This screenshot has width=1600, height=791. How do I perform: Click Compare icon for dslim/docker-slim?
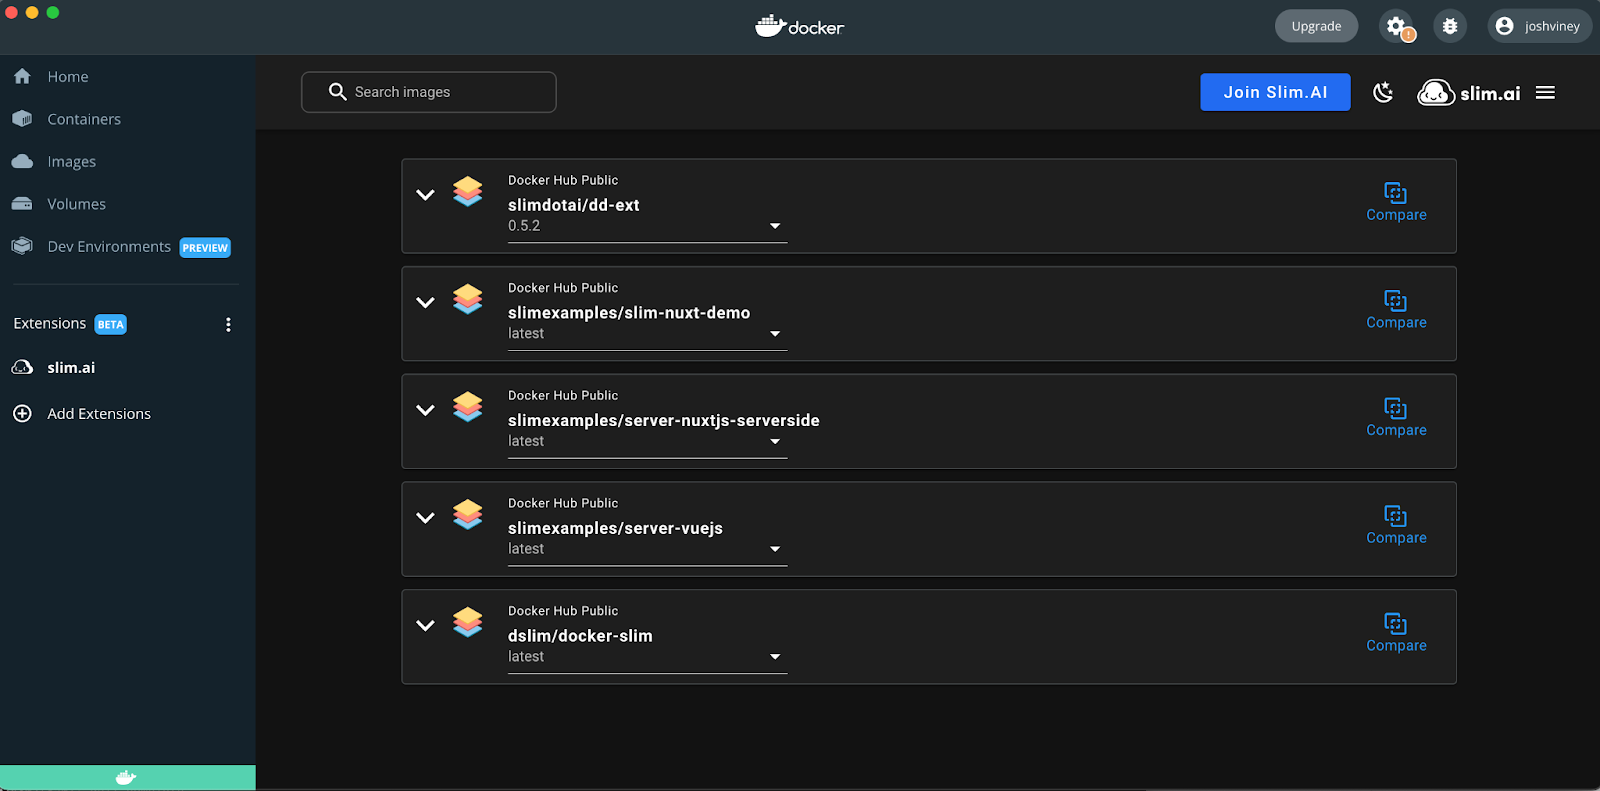(x=1395, y=624)
